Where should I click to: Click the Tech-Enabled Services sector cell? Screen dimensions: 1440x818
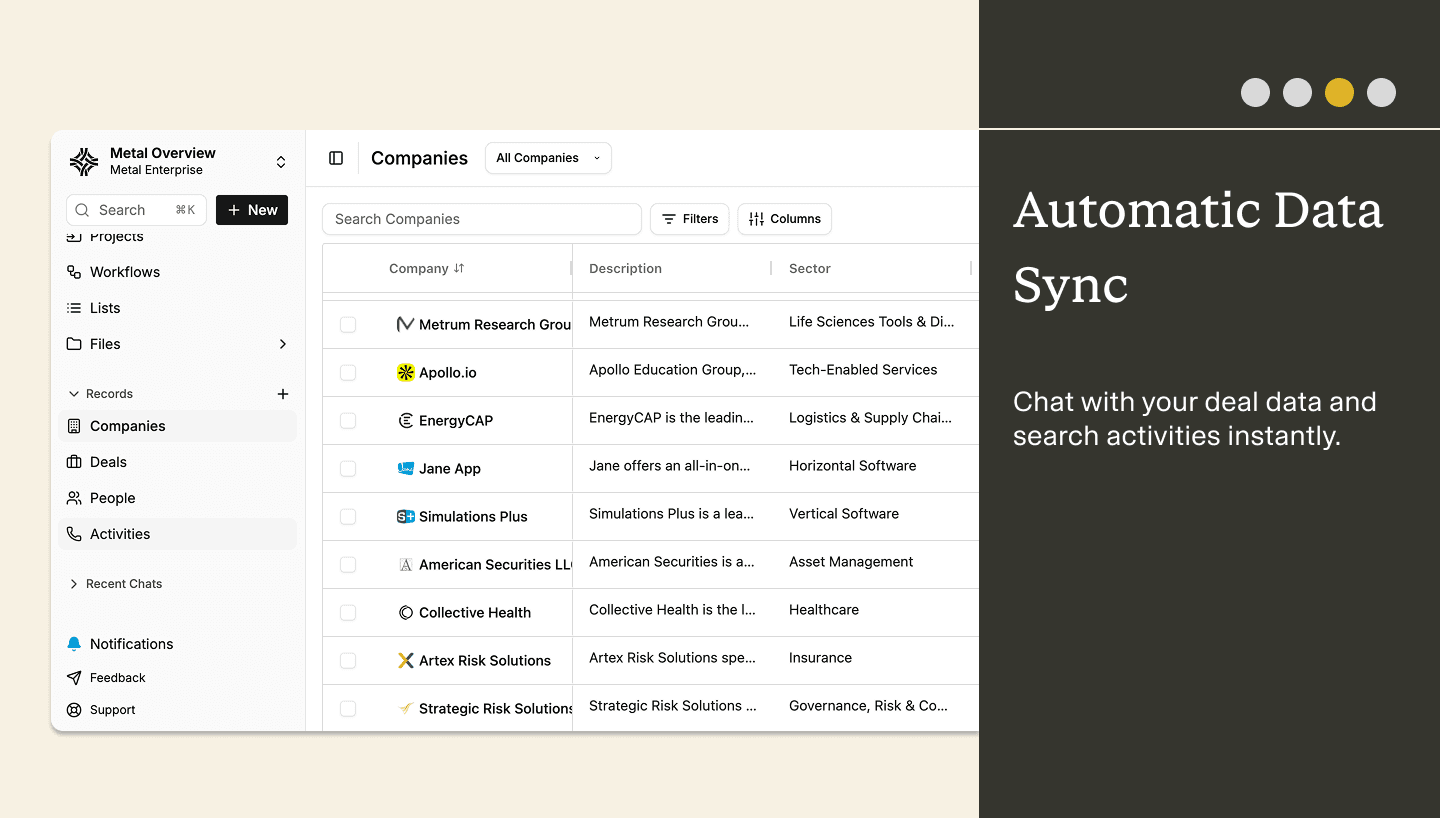tap(863, 370)
